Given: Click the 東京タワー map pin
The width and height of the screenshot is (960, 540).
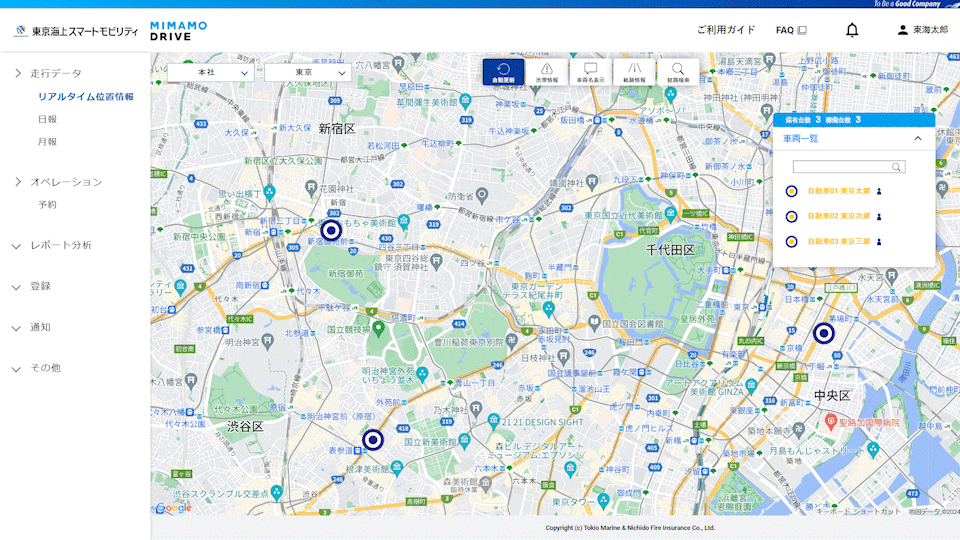Looking at the screenshot, I should [603, 501].
